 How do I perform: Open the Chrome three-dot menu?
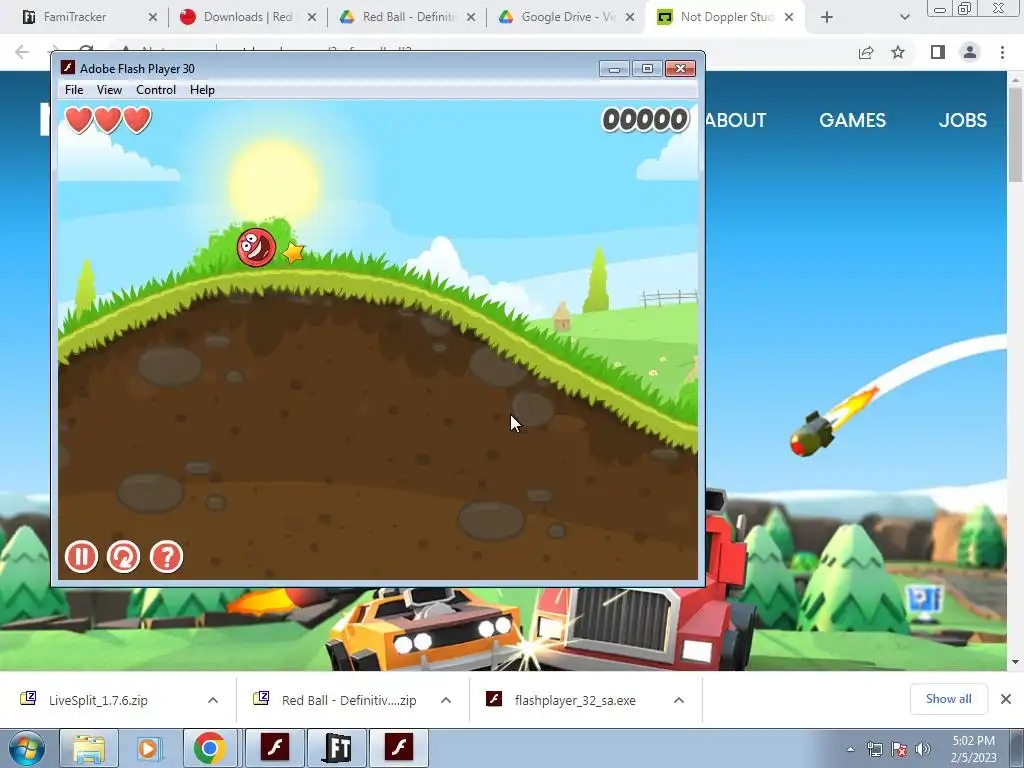pyautogui.click(x=1002, y=52)
